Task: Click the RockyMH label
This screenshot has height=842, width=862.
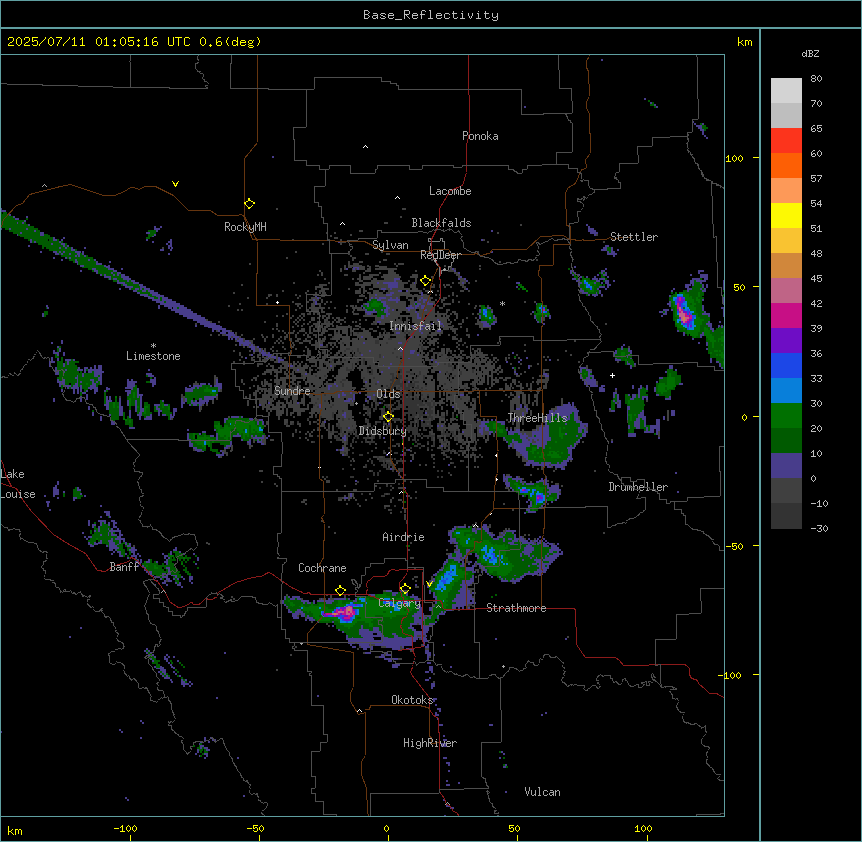Action: (245, 227)
